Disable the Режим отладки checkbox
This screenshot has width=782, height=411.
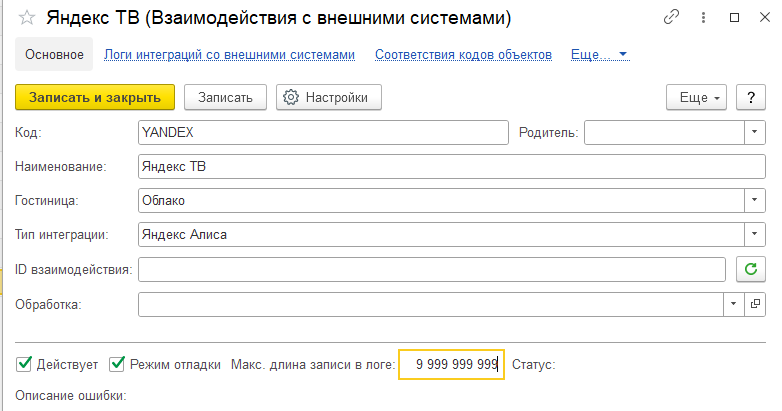[117, 364]
